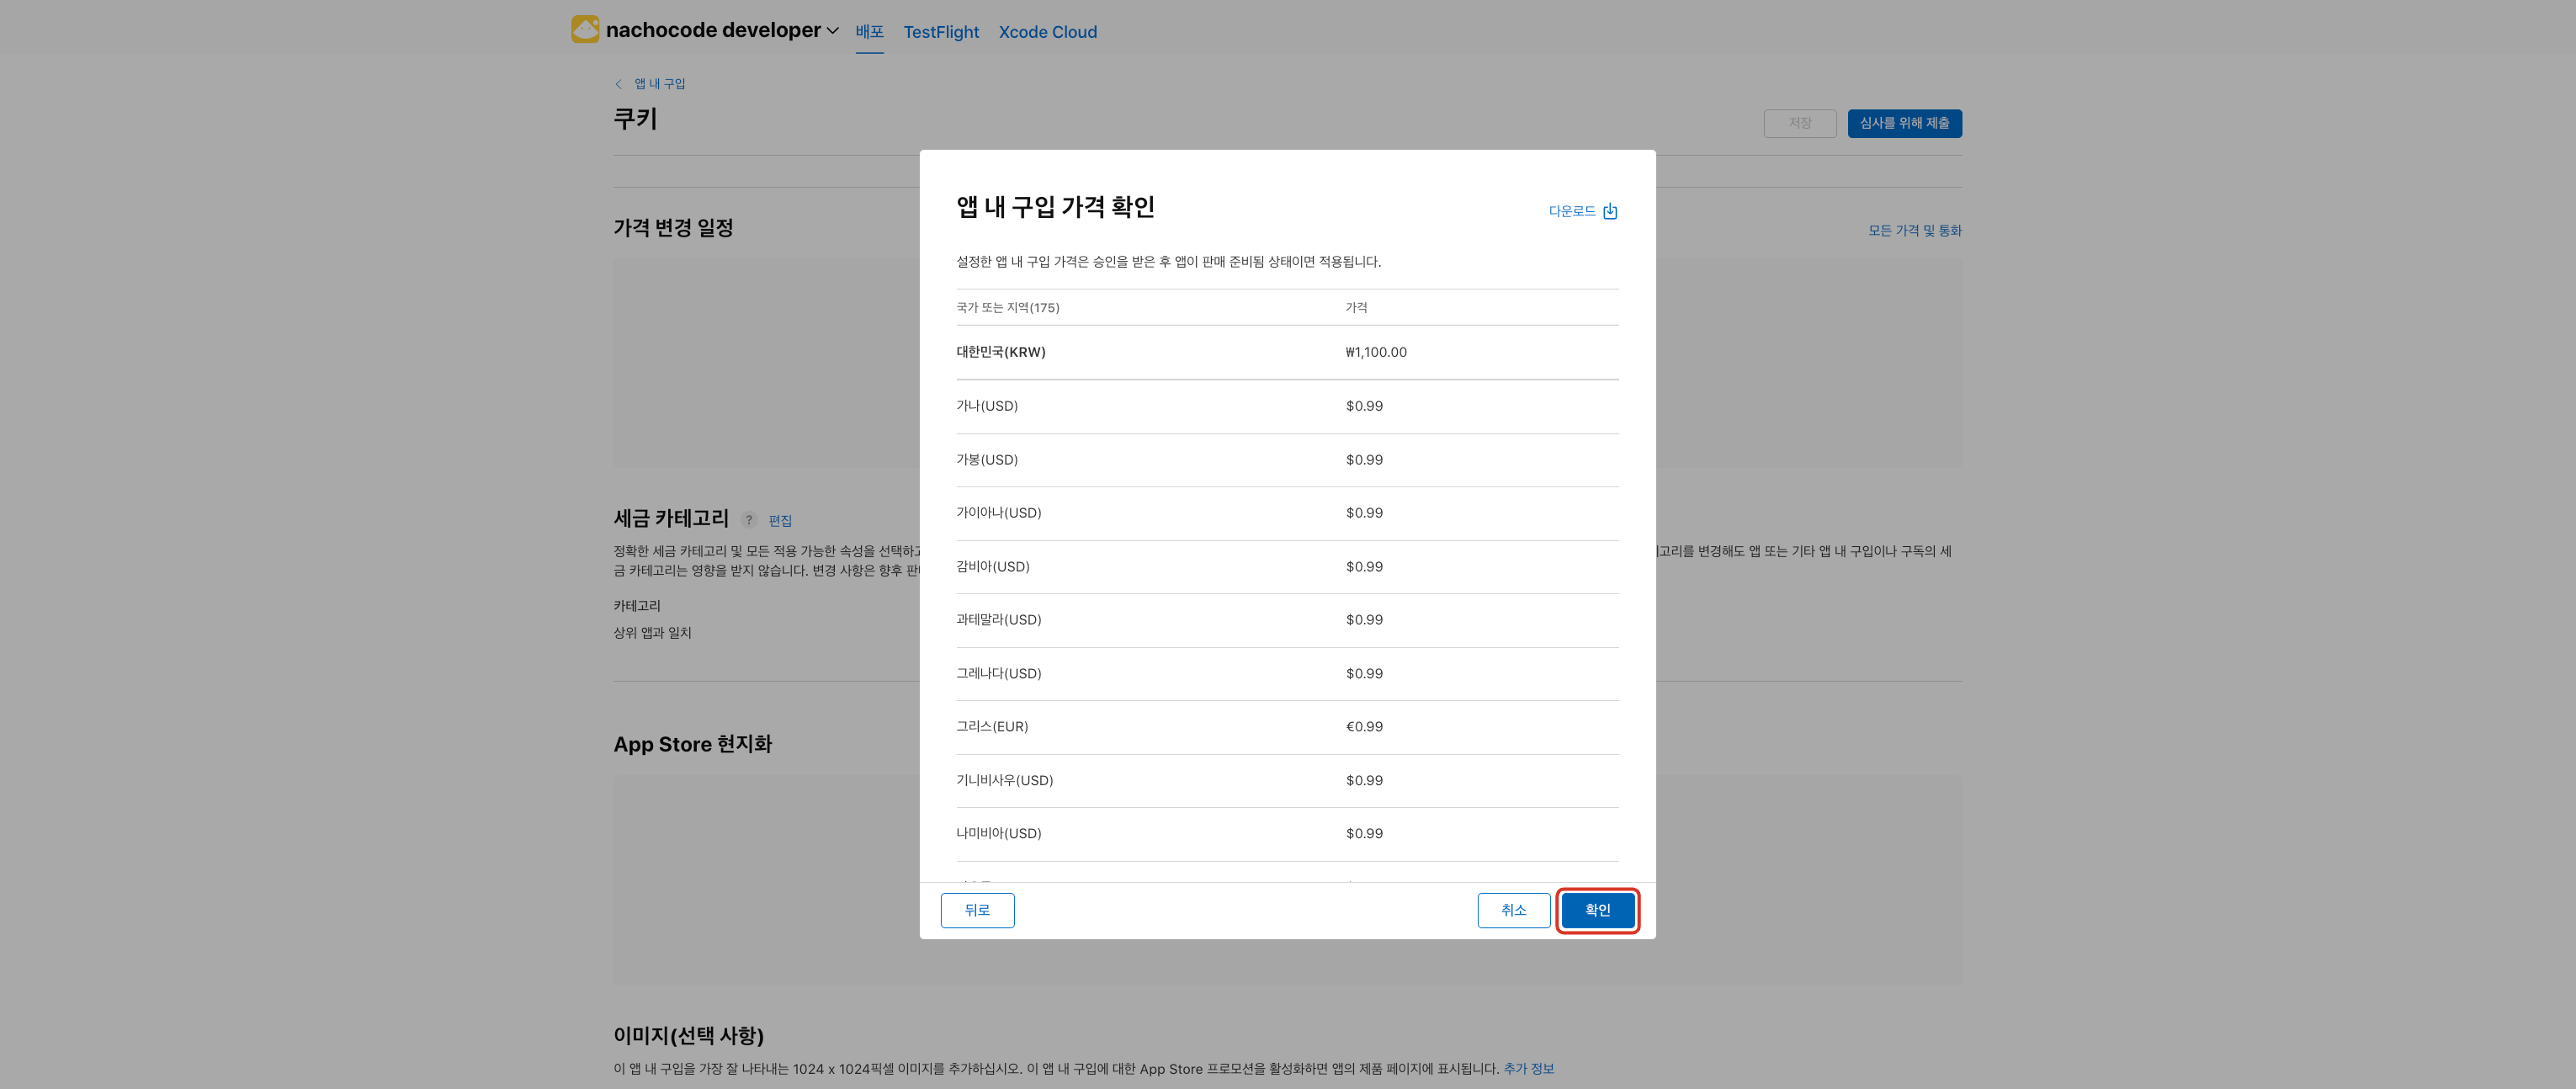Image resolution: width=2576 pixels, height=1089 pixels.
Task: Click the 뒤로 back button
Action: 976,910
